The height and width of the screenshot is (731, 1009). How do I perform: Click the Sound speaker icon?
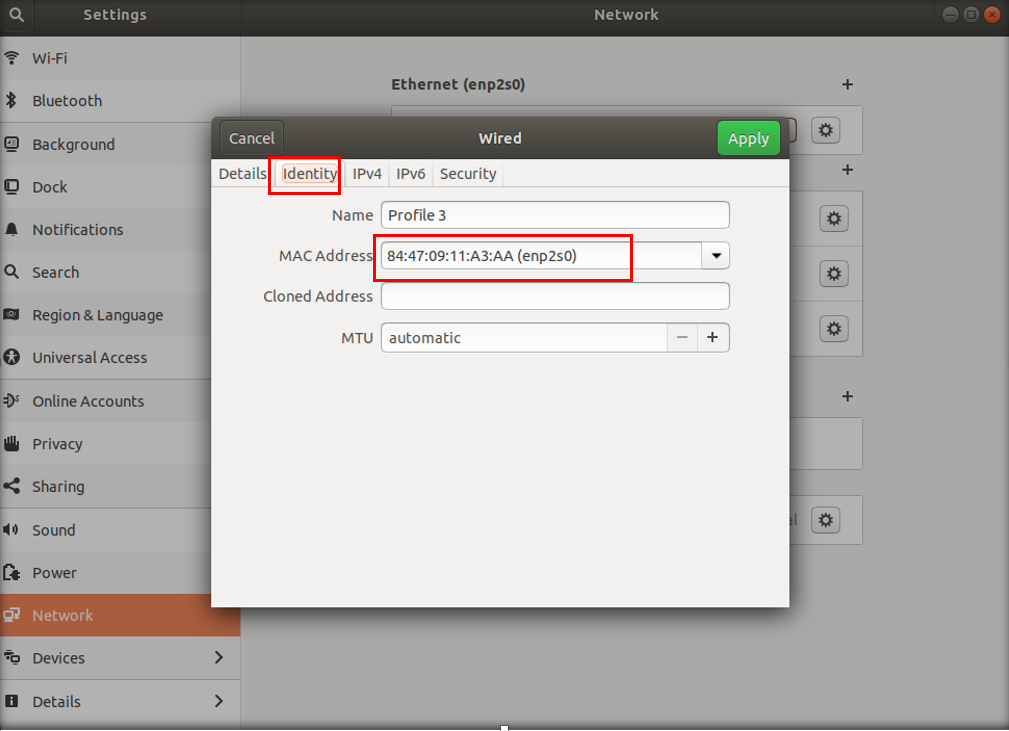tap(11, 530)
